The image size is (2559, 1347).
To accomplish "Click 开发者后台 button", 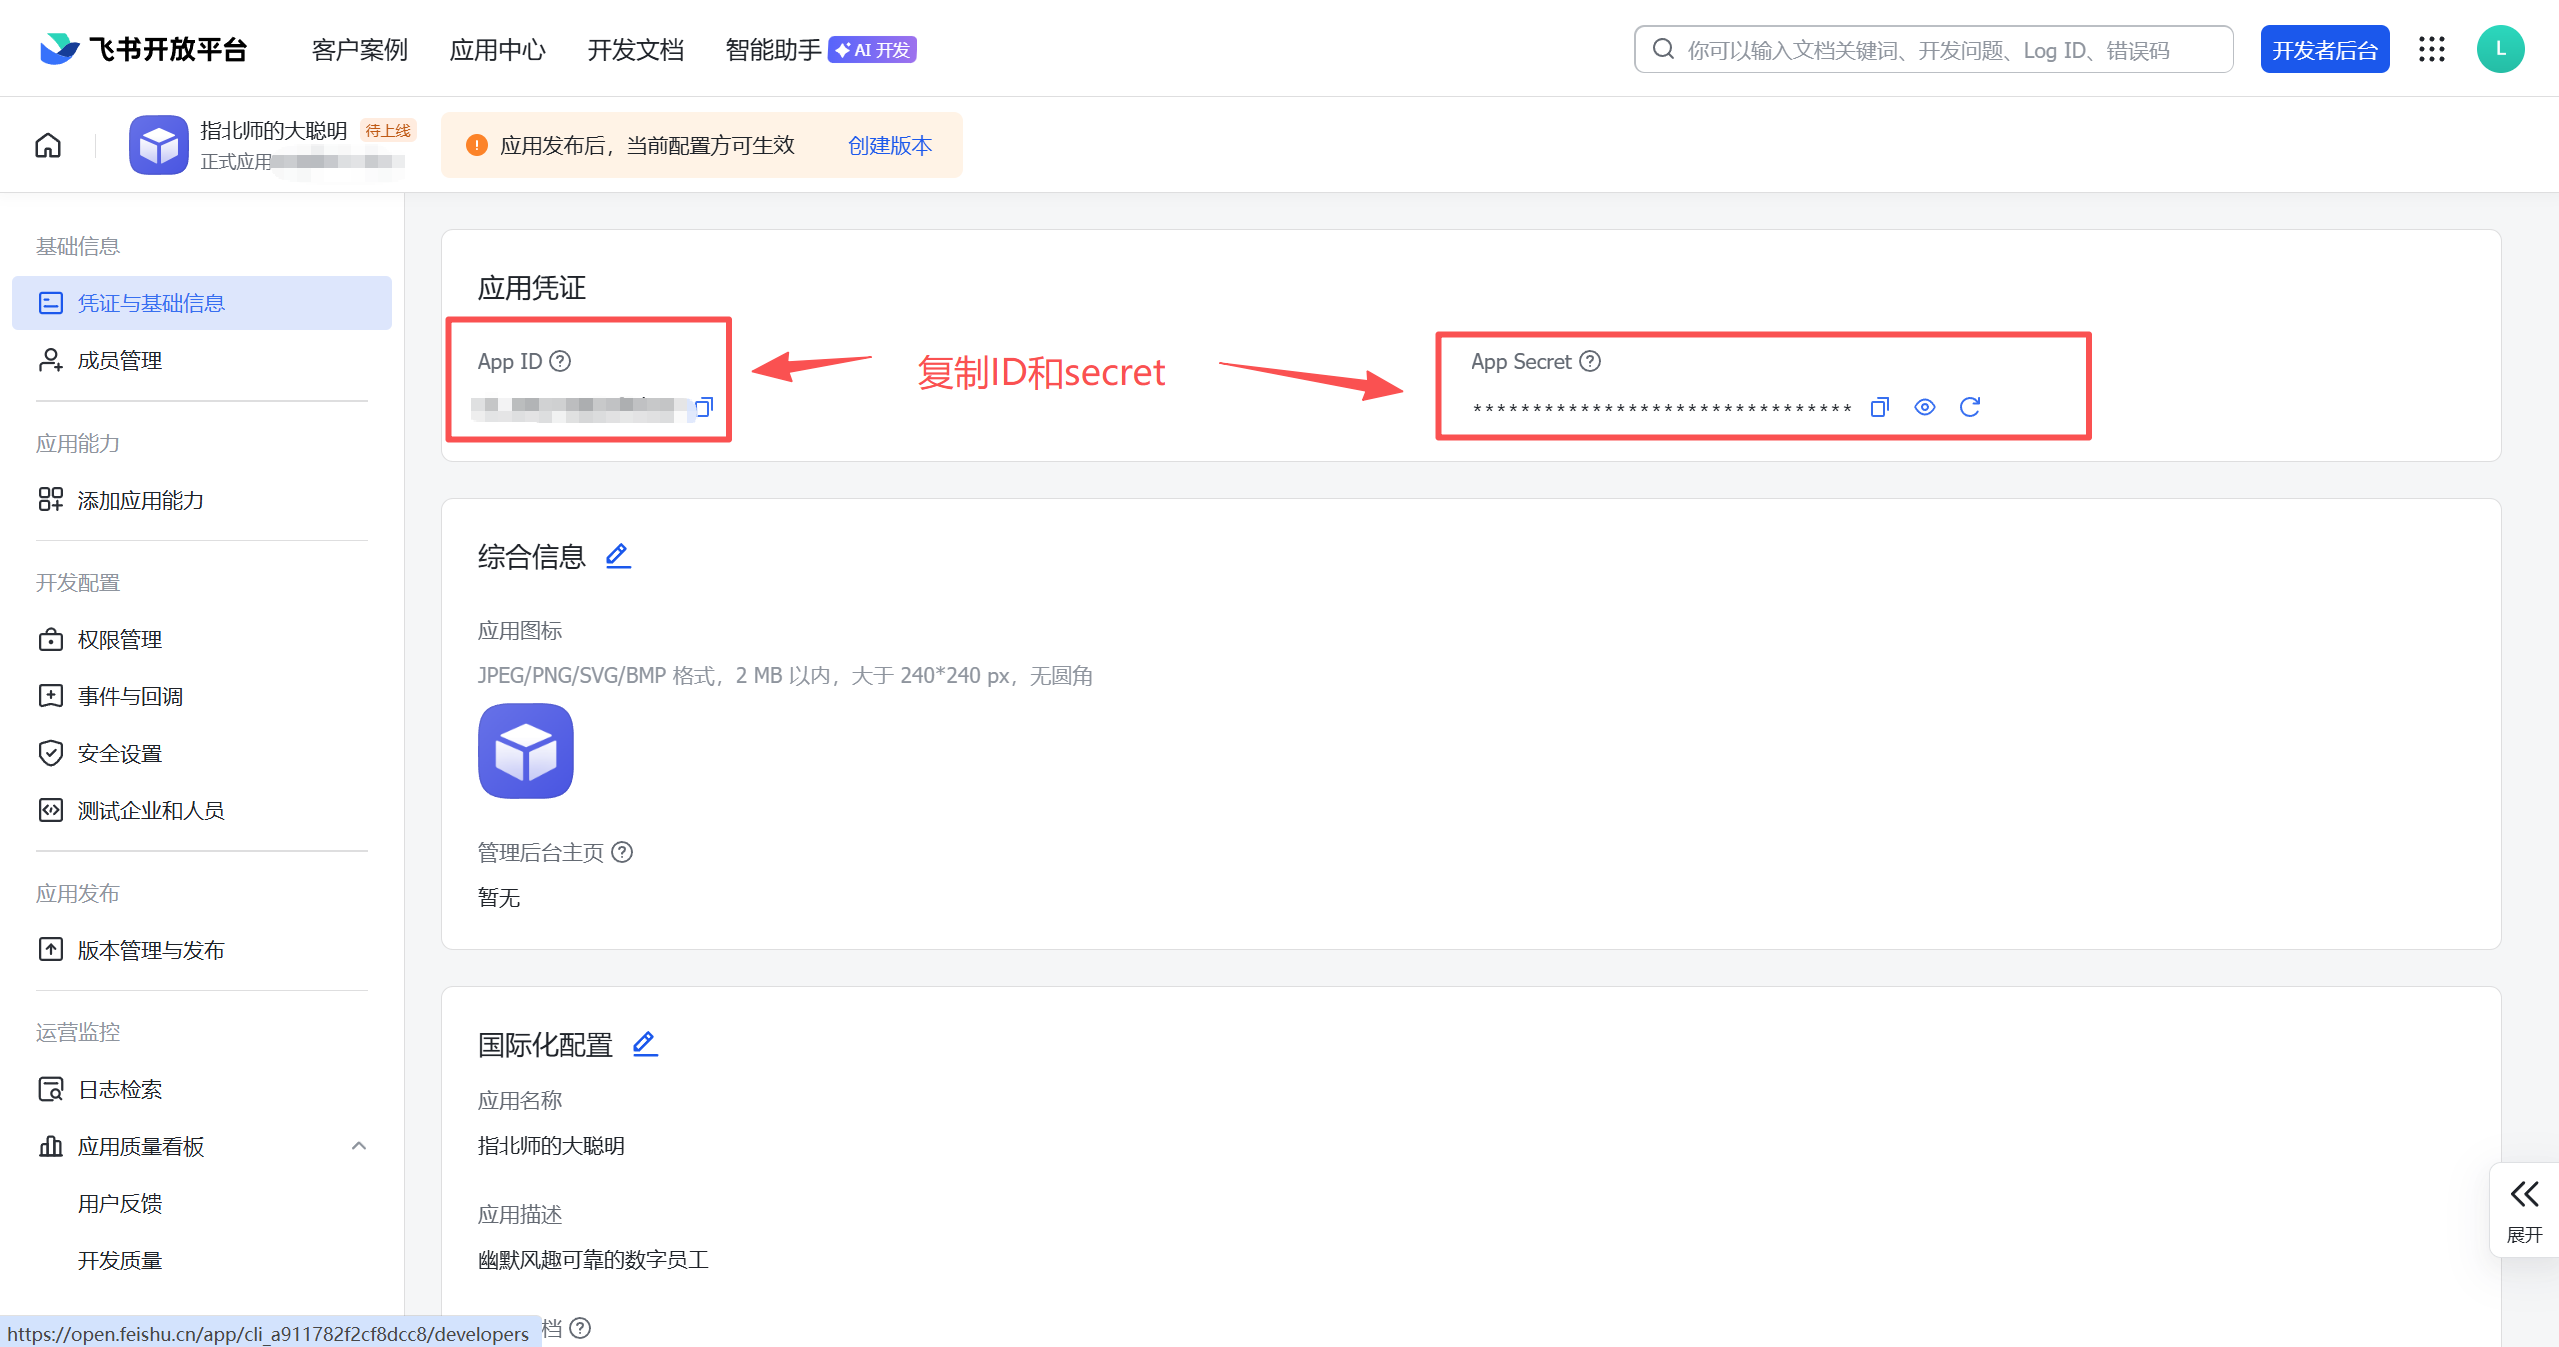I will tap(2324, 50).
